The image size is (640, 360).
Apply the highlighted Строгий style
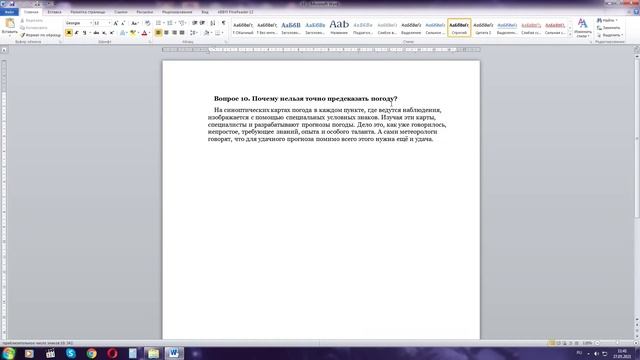tap(459, 28)
